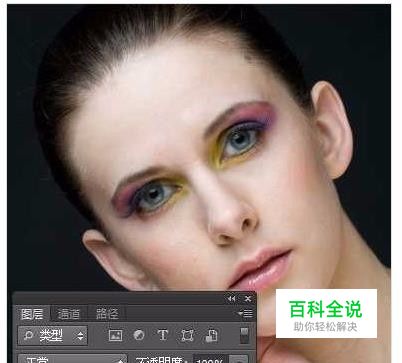Open the 不透明度 opacity slider arrow
Screen dimensions: 402x363
coord(239,360)
